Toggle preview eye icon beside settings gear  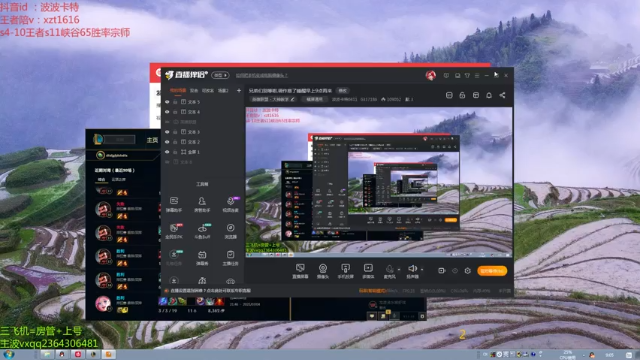click(455, 271)
